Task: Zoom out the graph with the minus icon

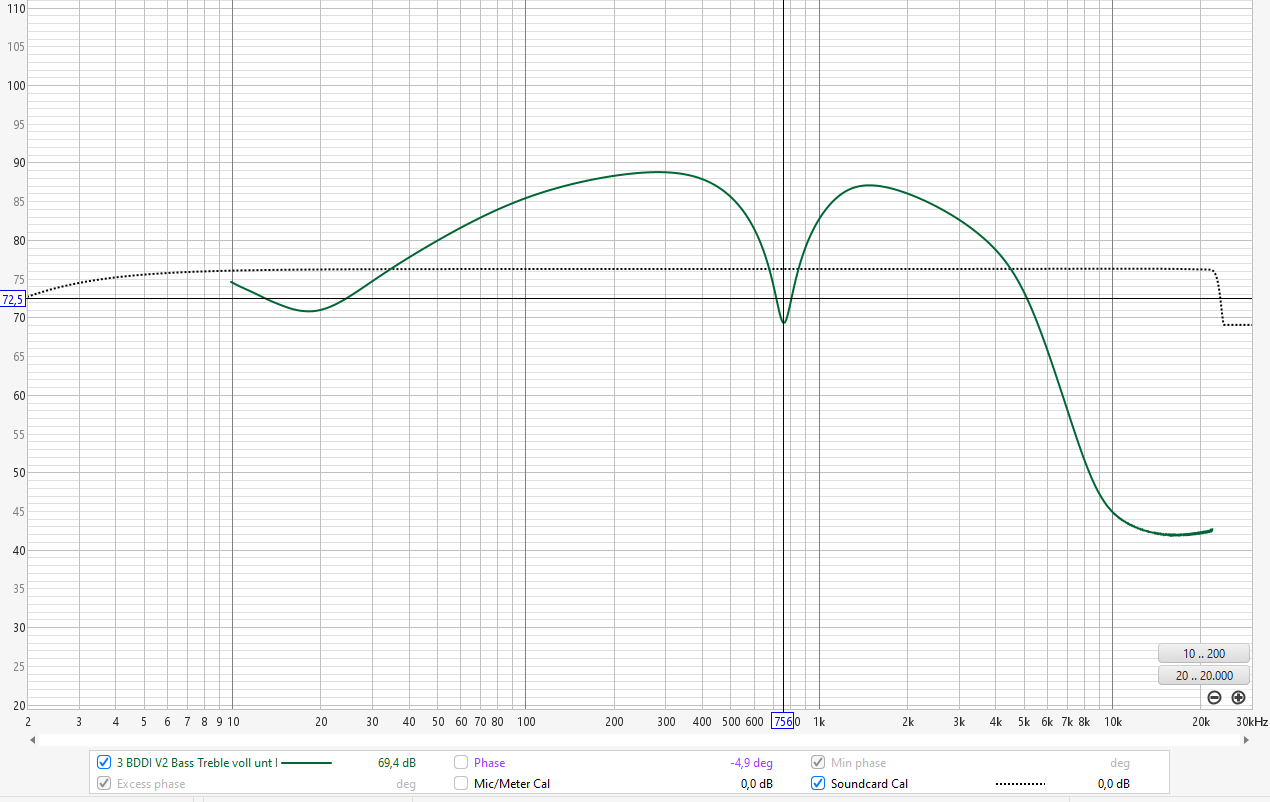Action: point(1214,698)
